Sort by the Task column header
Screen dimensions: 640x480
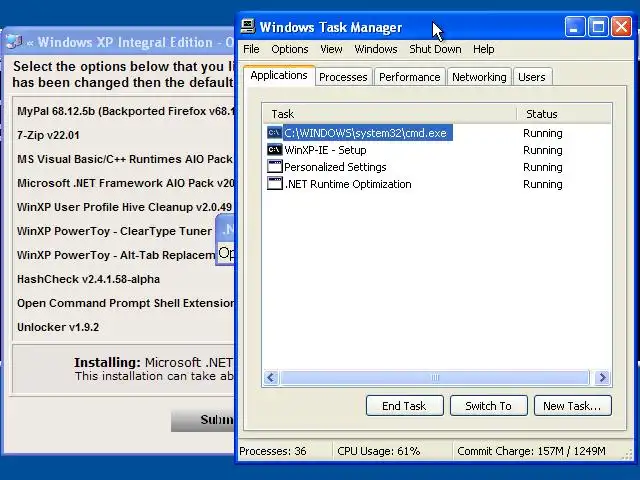pos(389,114)
